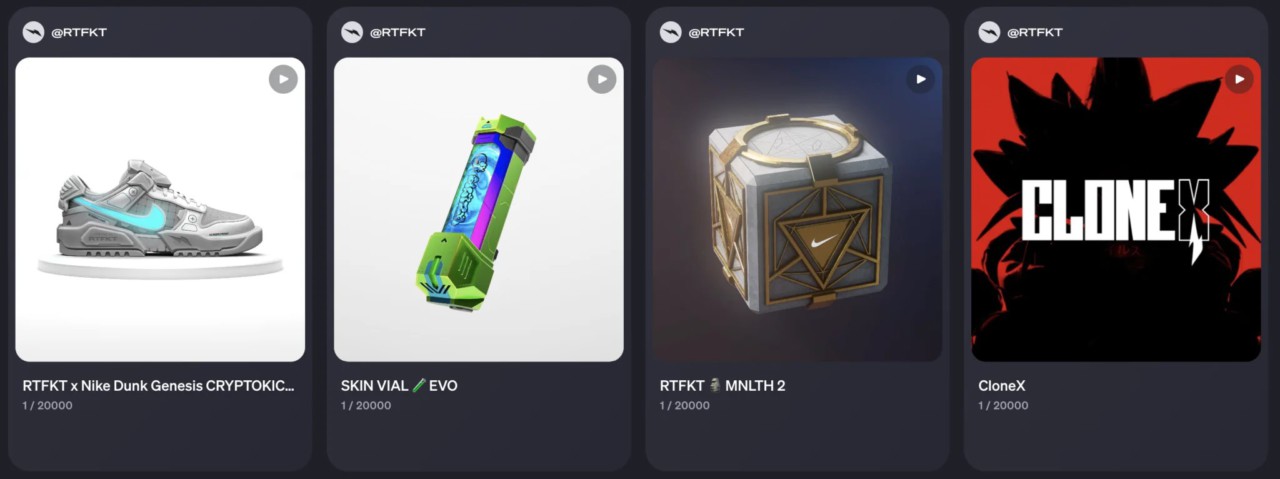
Task: Click the RTFKT x Nike Dunk Genesis title
Action: point(159,386)
